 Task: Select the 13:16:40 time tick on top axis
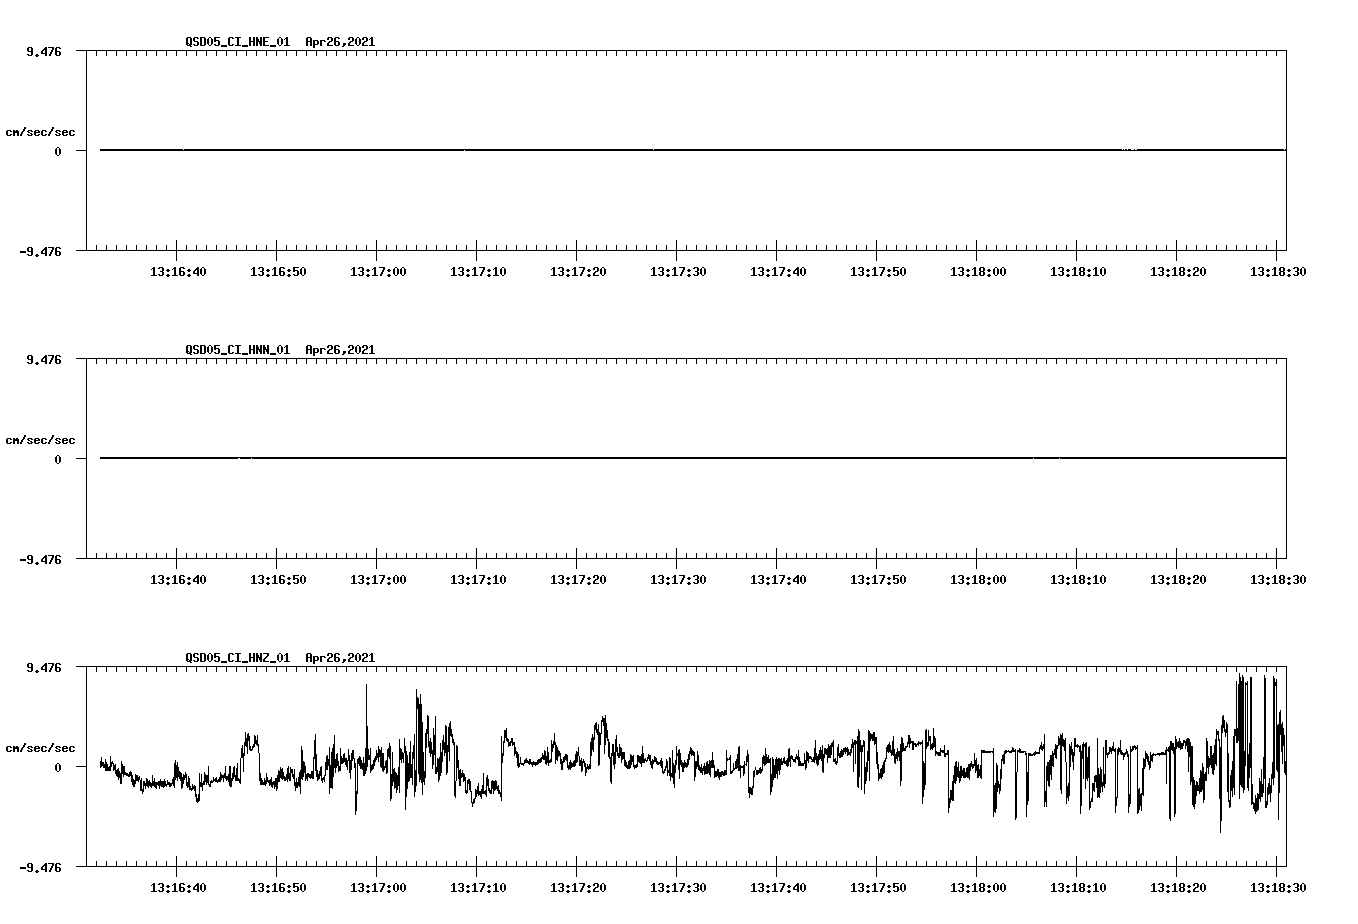[178, 270]
